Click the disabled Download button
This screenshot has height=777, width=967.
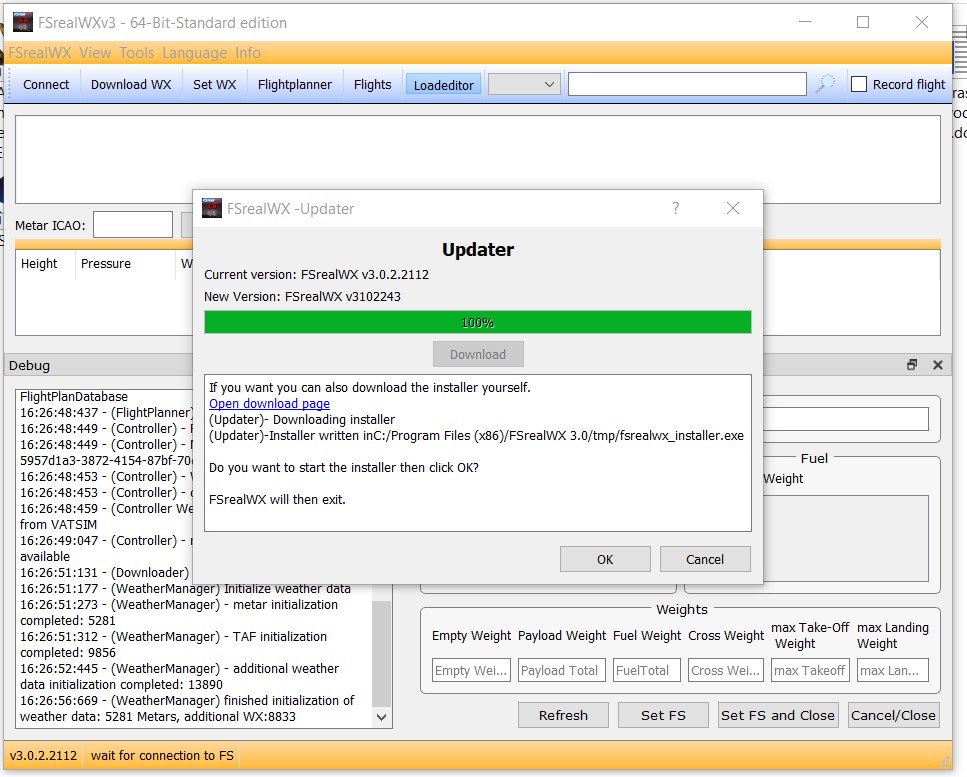pos(478,354)
